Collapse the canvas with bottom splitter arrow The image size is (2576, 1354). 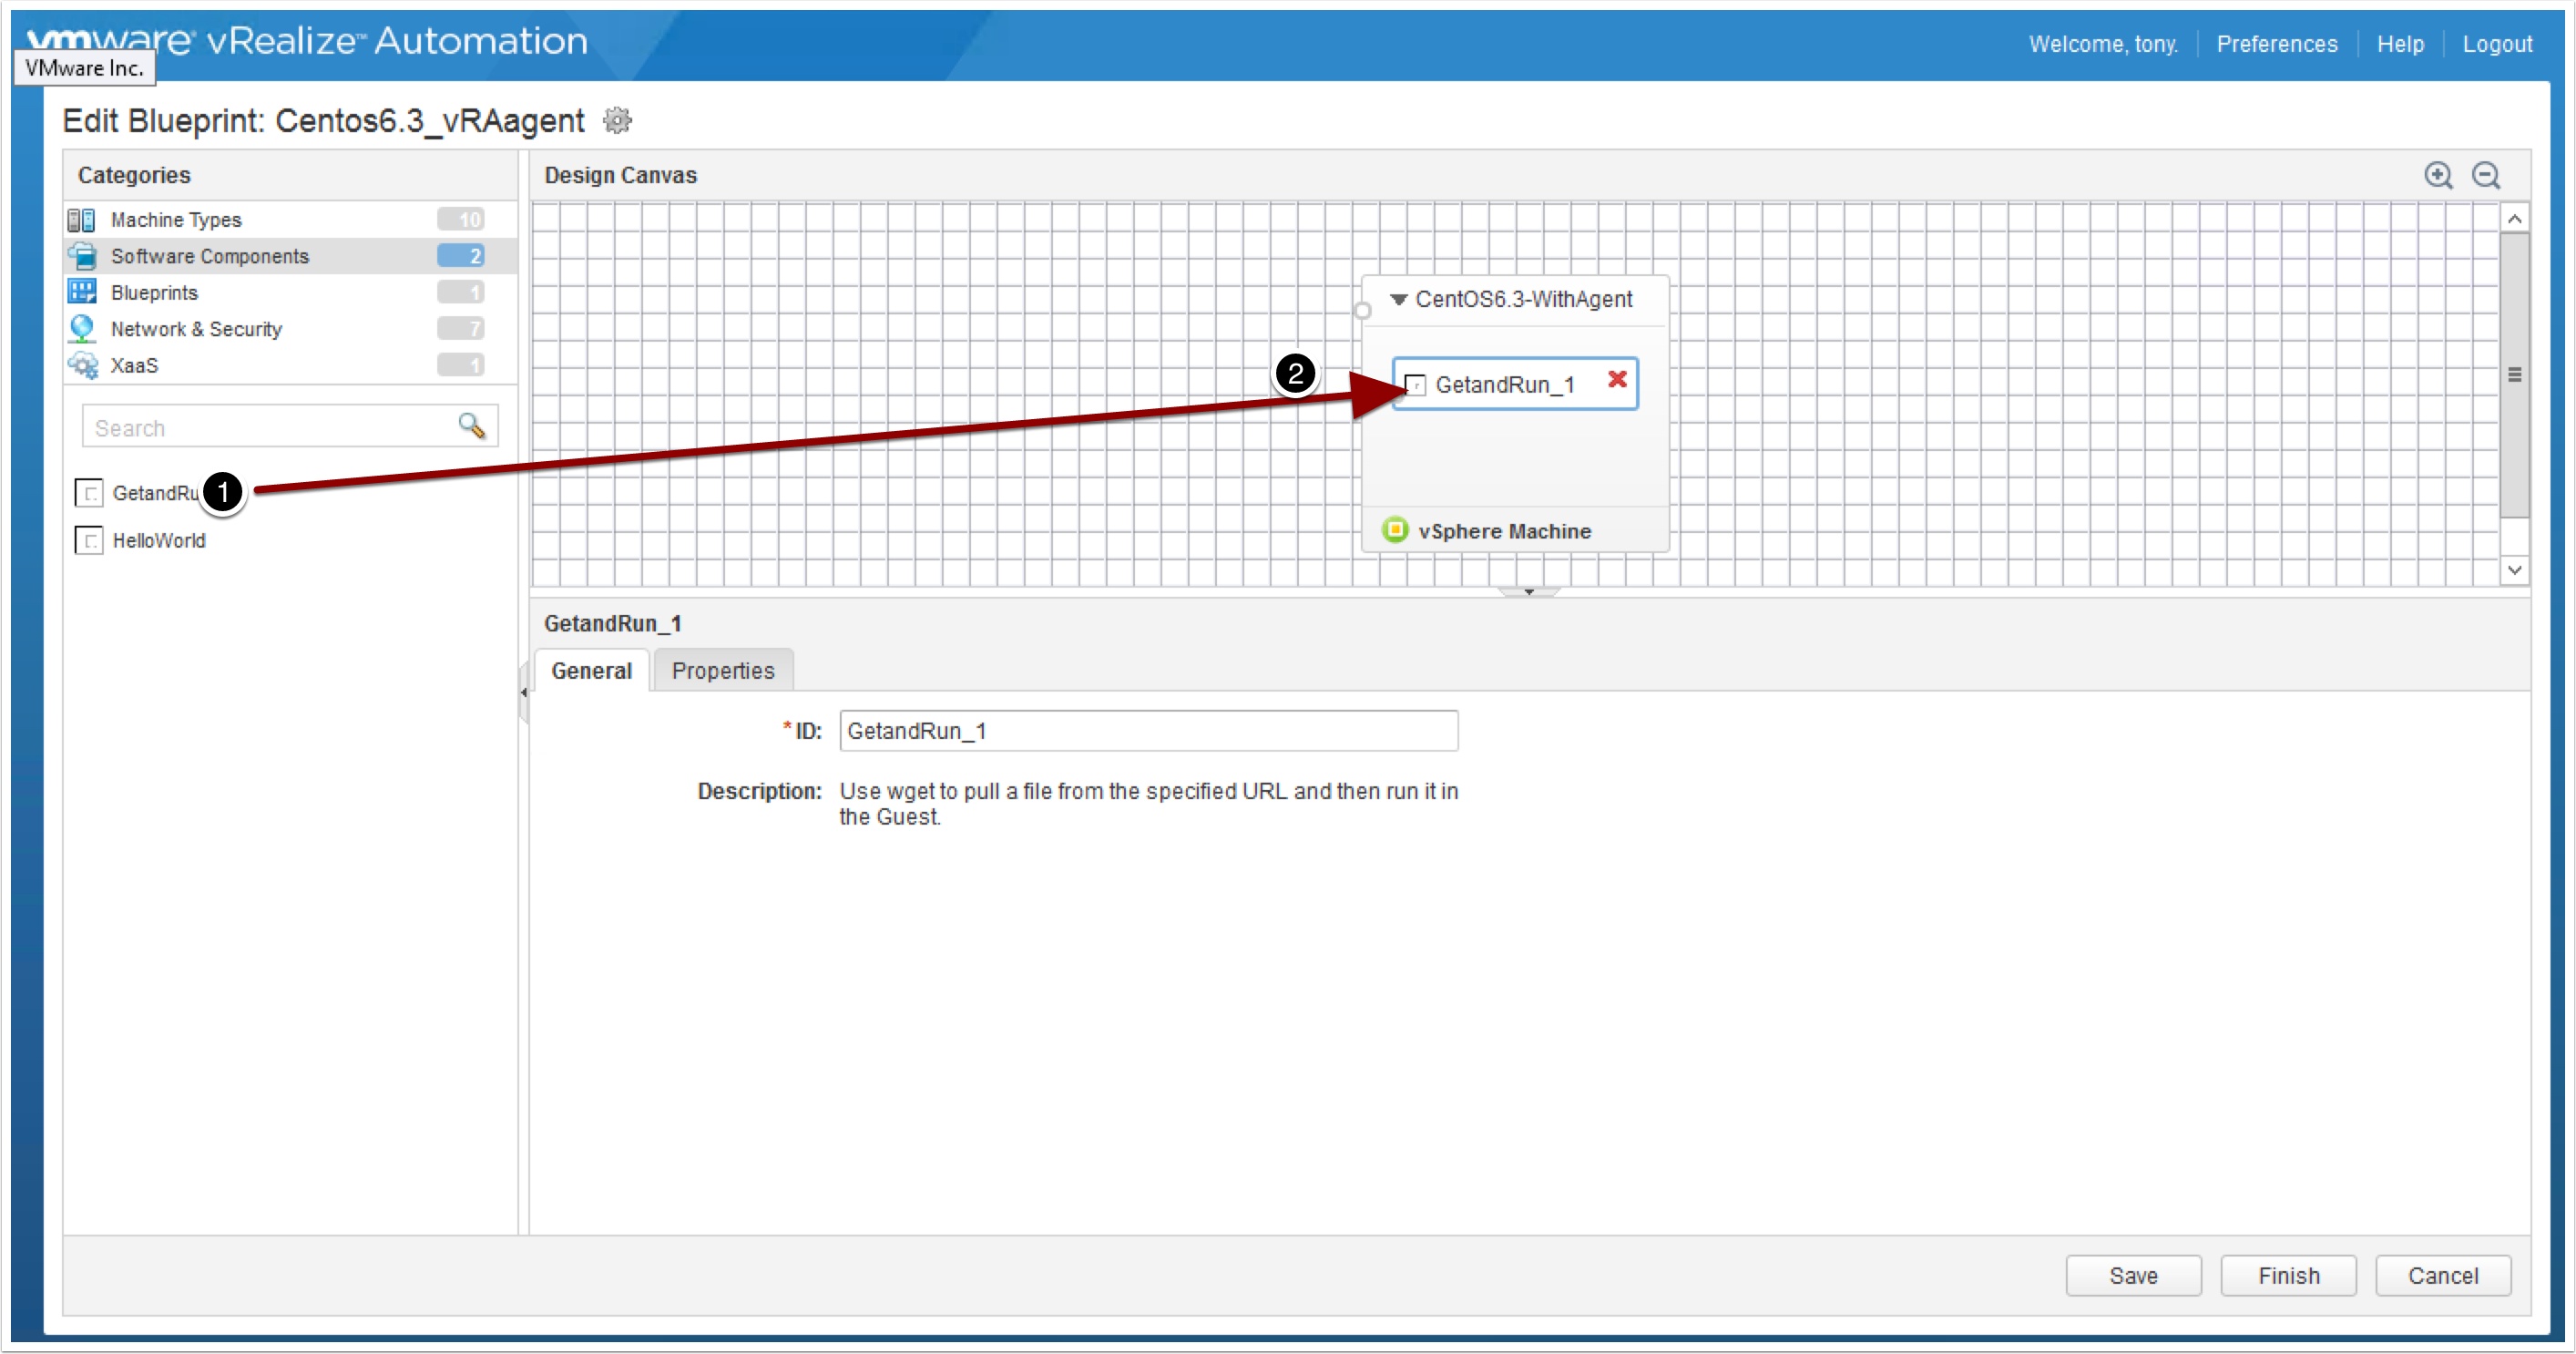pyautogui.click(x=1528, y=592)
